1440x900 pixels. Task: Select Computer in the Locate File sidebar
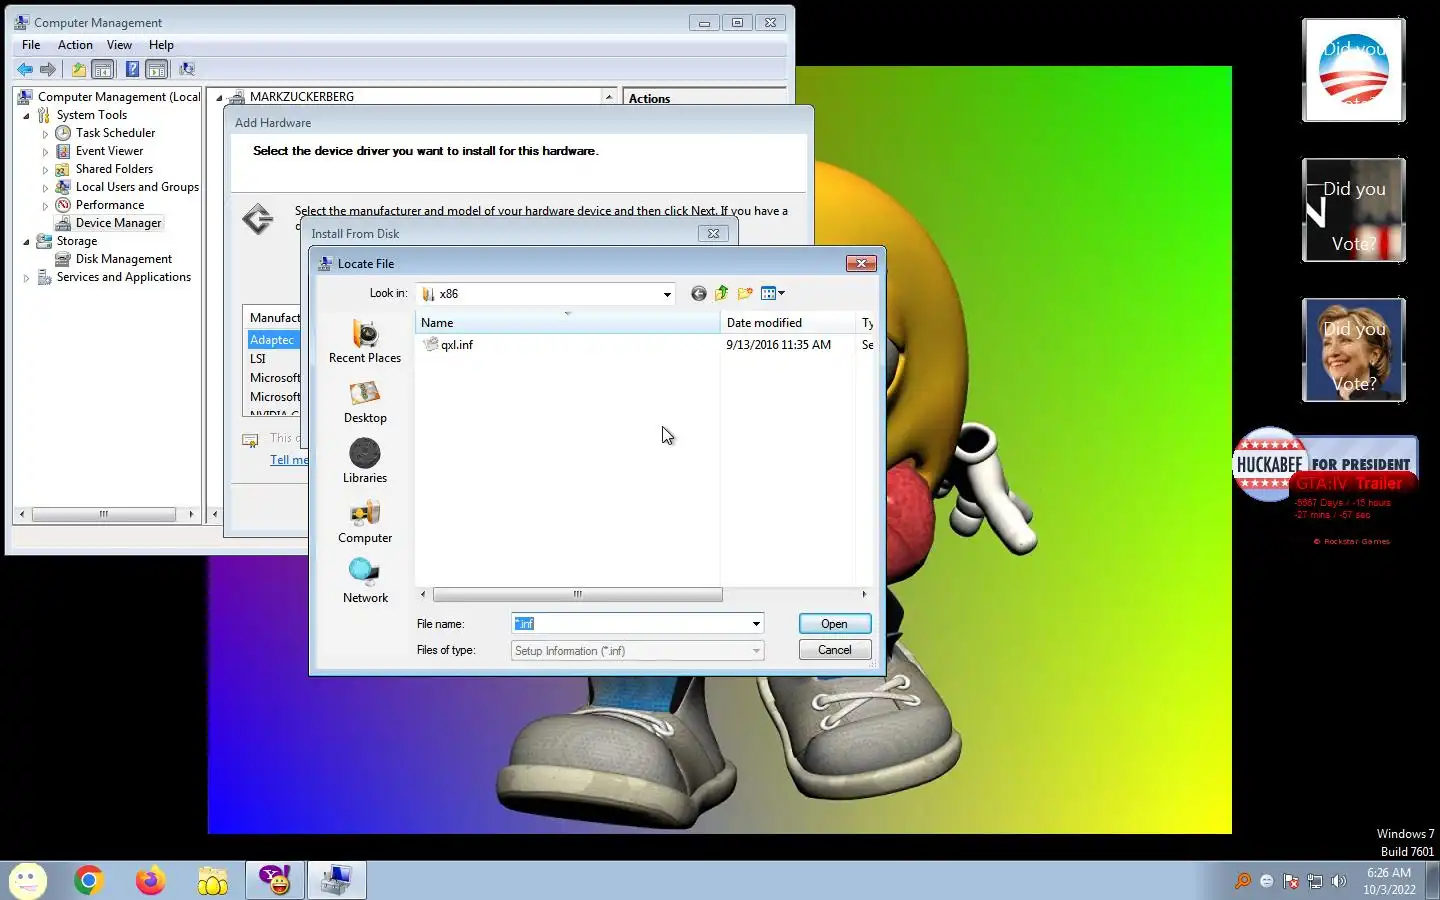tap(365, 522)
